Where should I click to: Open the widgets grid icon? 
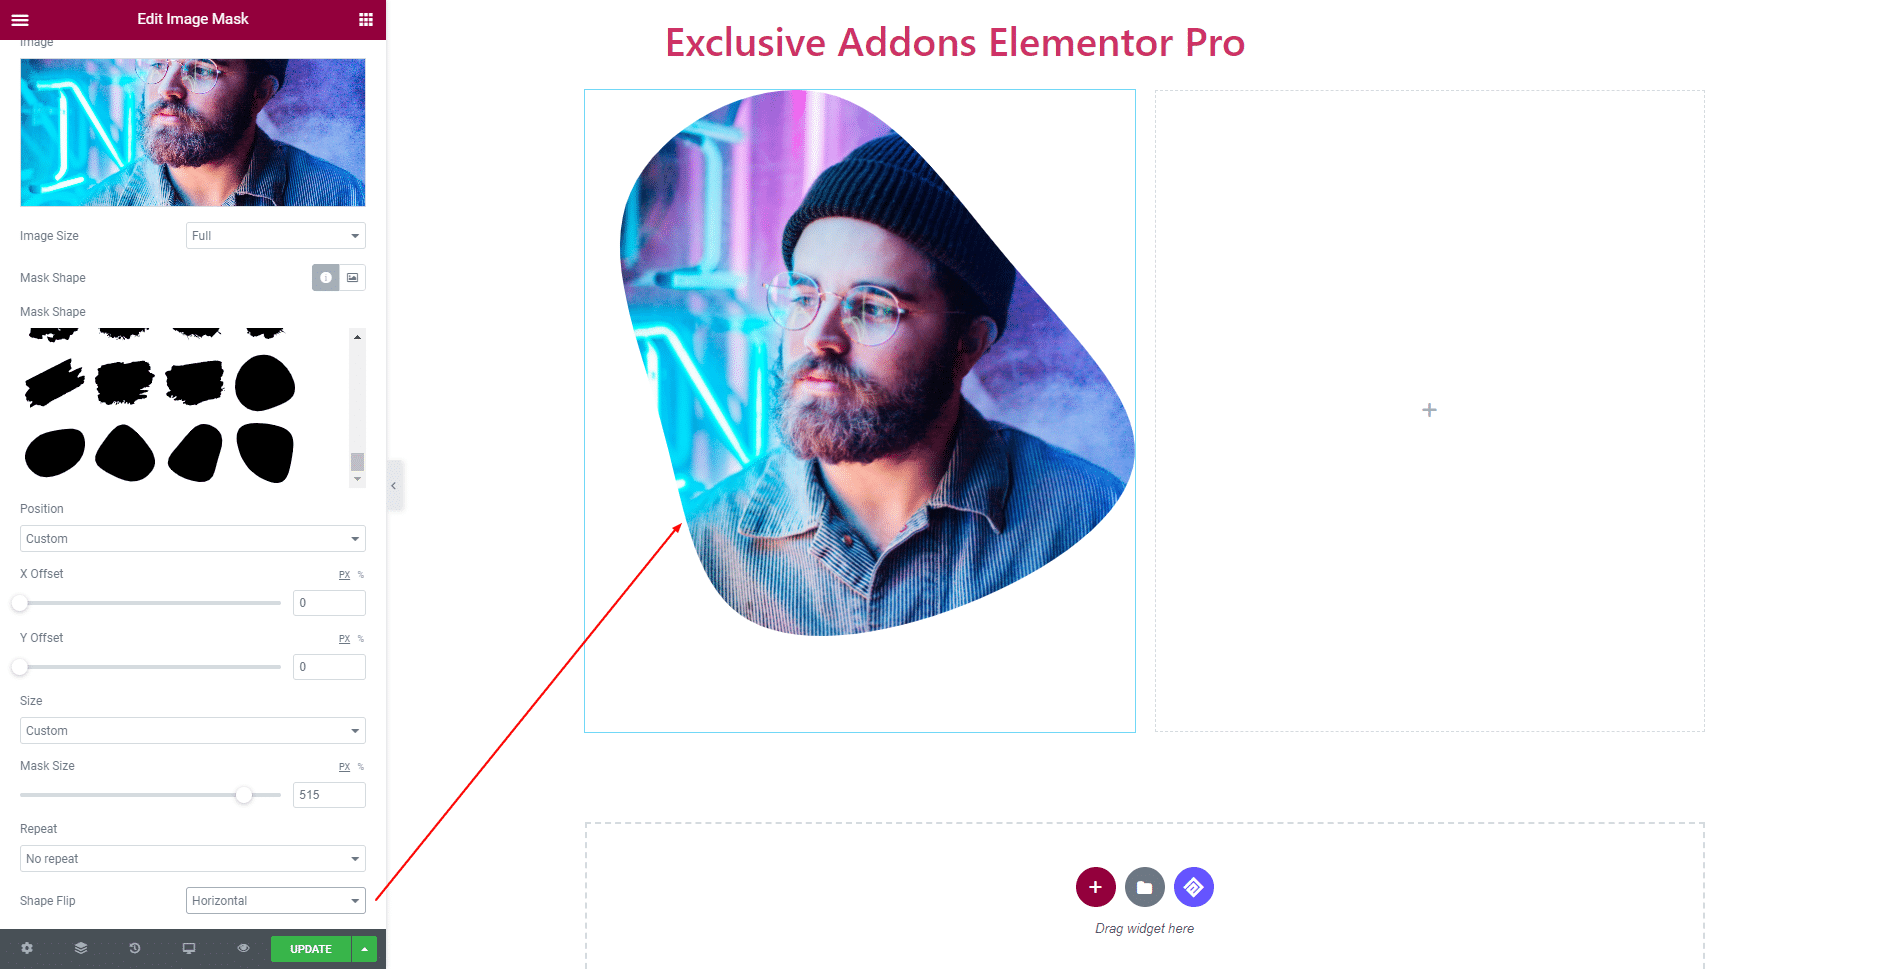[366, 19]
